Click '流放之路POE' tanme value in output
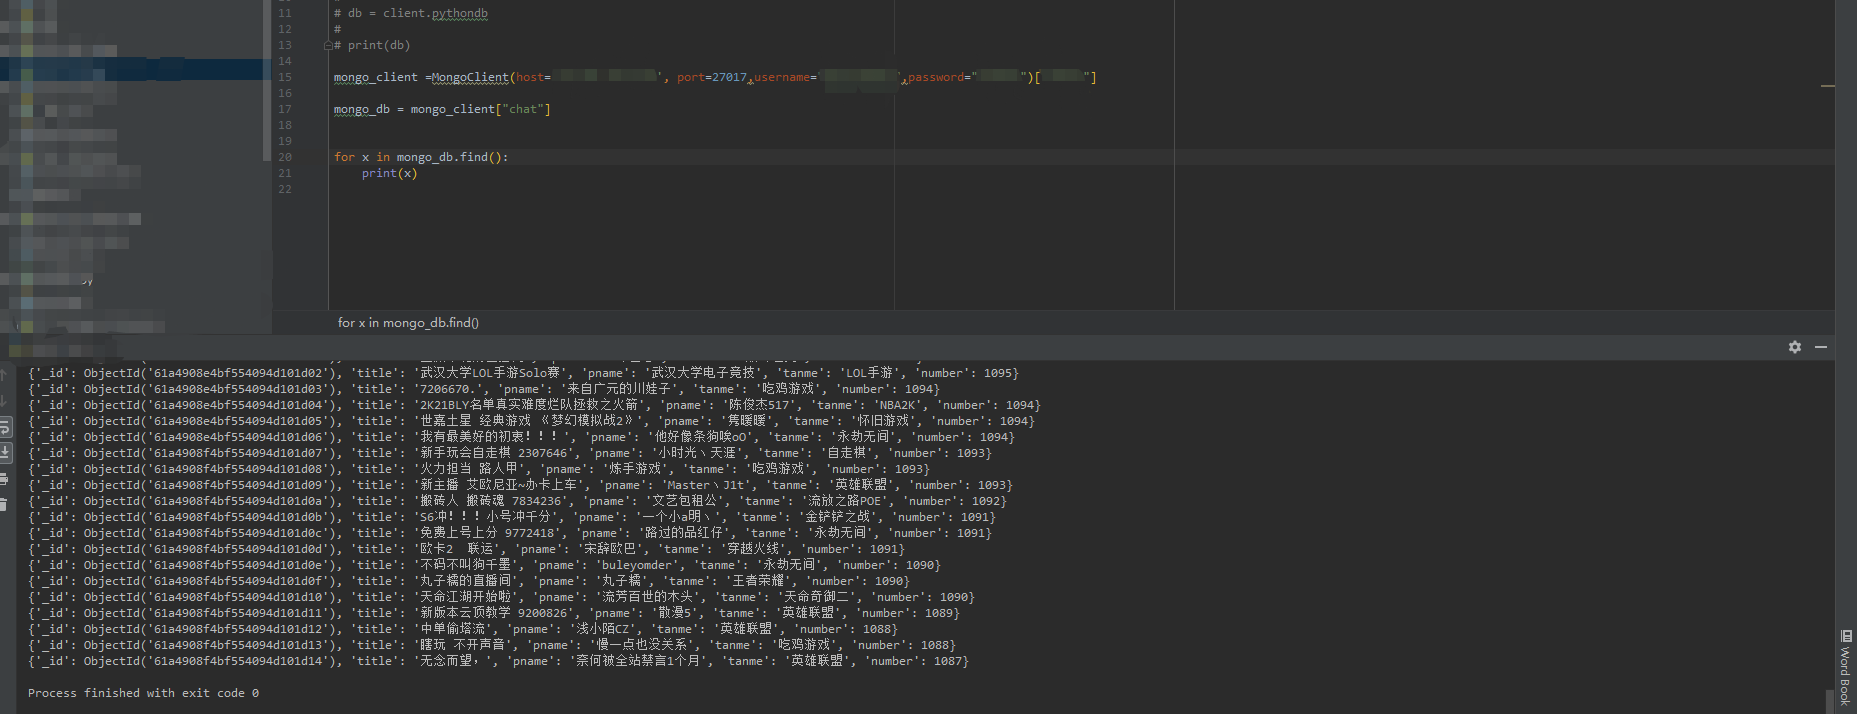This screenshot has height=714, width=1857. [845, 501]
